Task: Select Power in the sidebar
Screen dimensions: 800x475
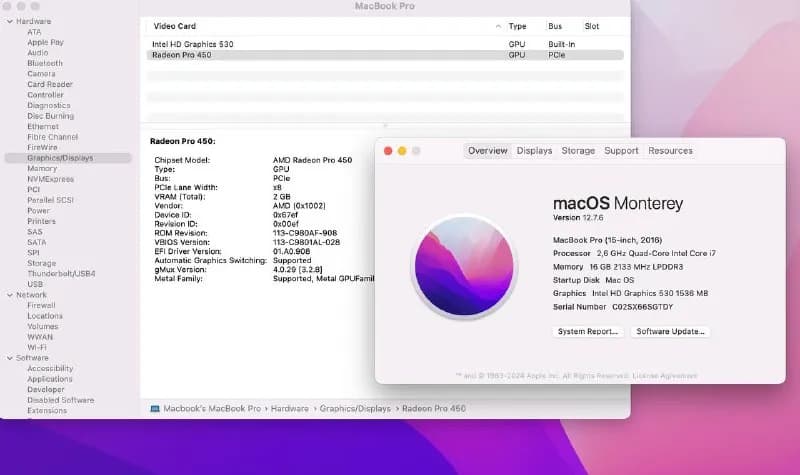Action: tap(38, 211)
